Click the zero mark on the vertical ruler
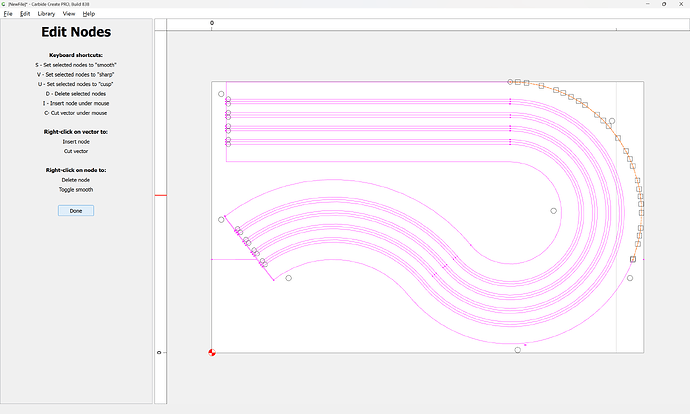The image size is (690, 414). [159, 352]
